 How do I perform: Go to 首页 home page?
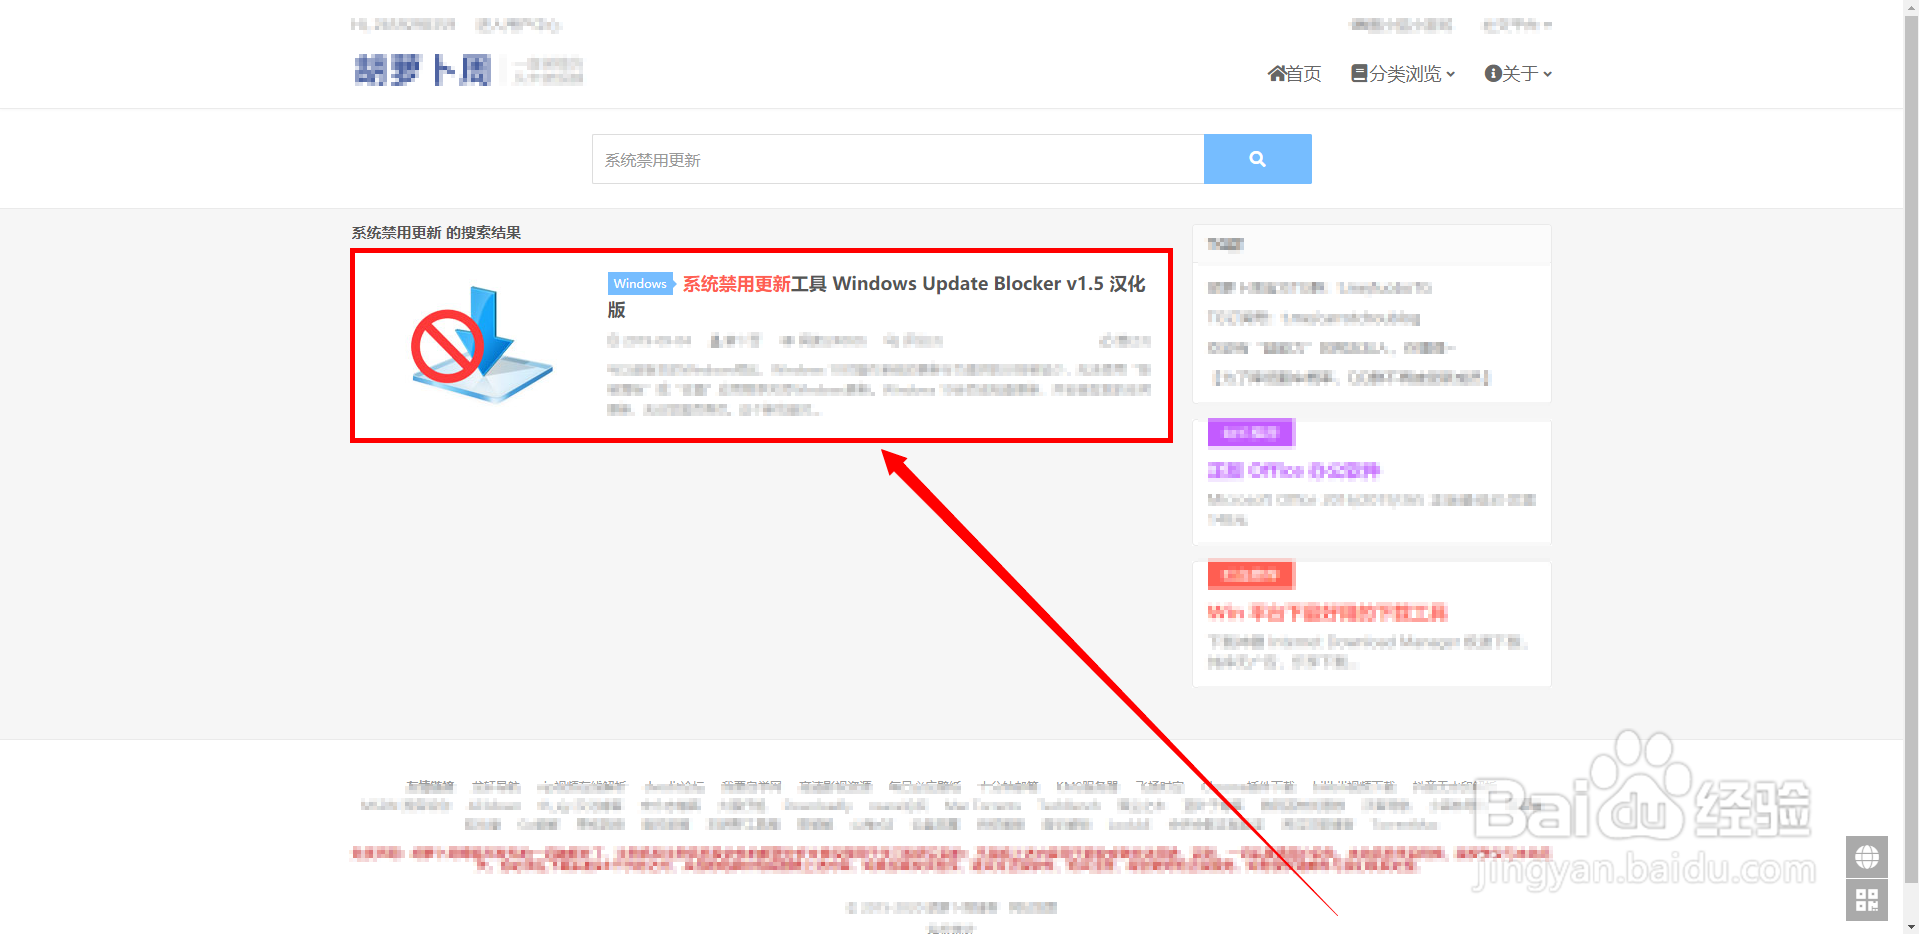[1294, 74]
